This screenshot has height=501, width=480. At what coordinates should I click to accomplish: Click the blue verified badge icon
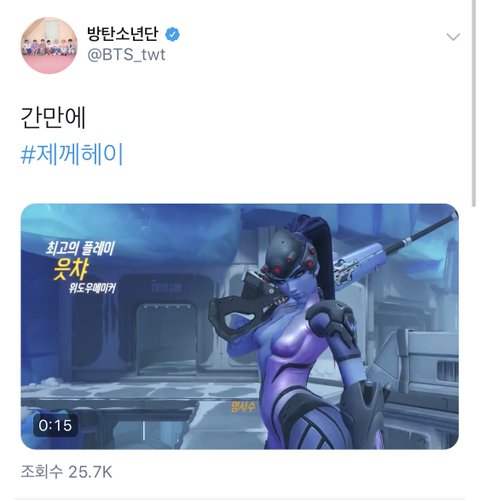173,34
